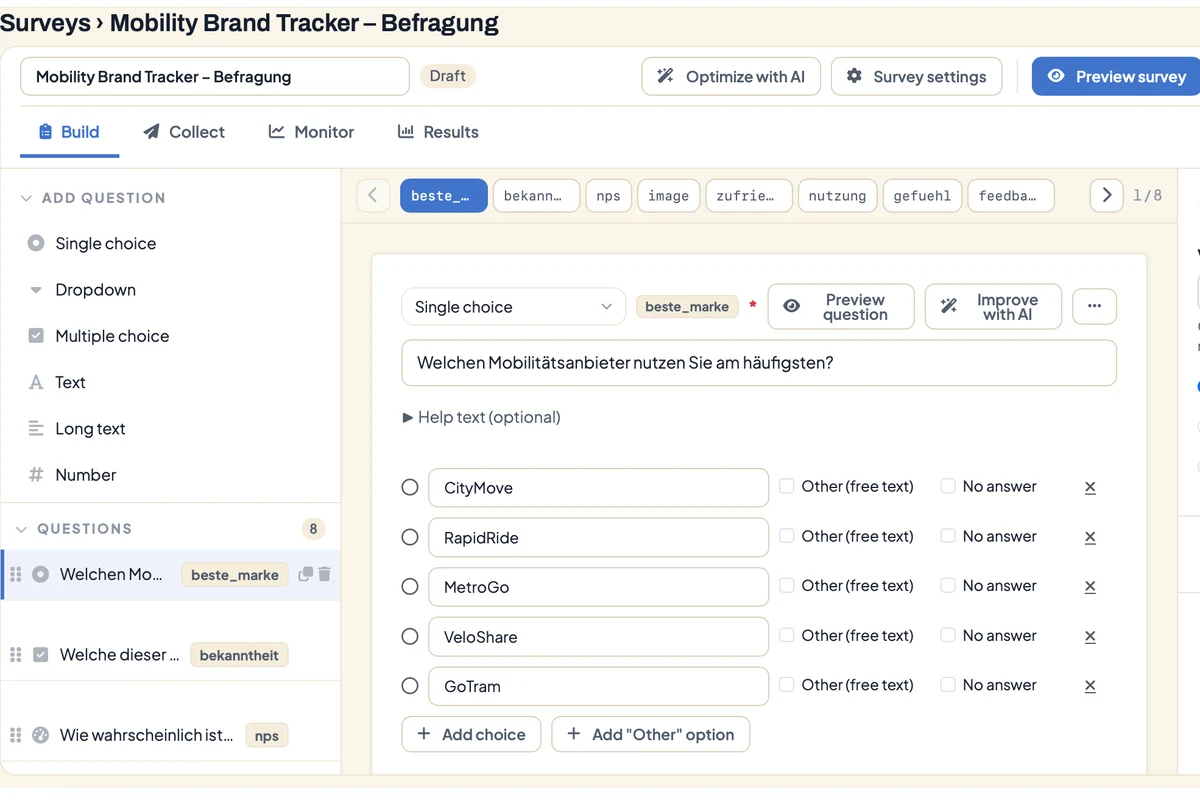Toggle Other (free text) for CityMove
Screen dimensions: 1200x800
tap(787, 486)
